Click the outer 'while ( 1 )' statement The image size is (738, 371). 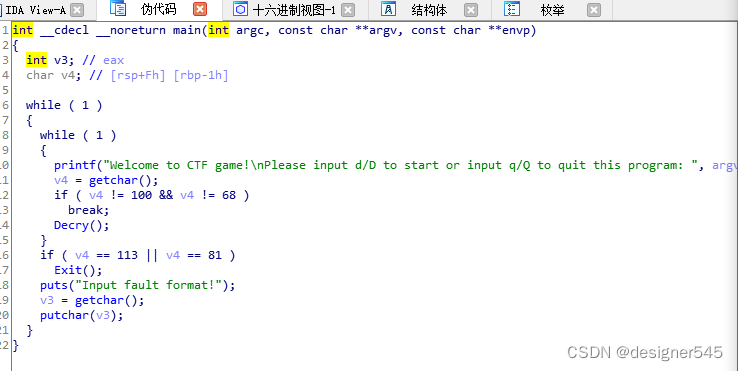pos(64,105)
